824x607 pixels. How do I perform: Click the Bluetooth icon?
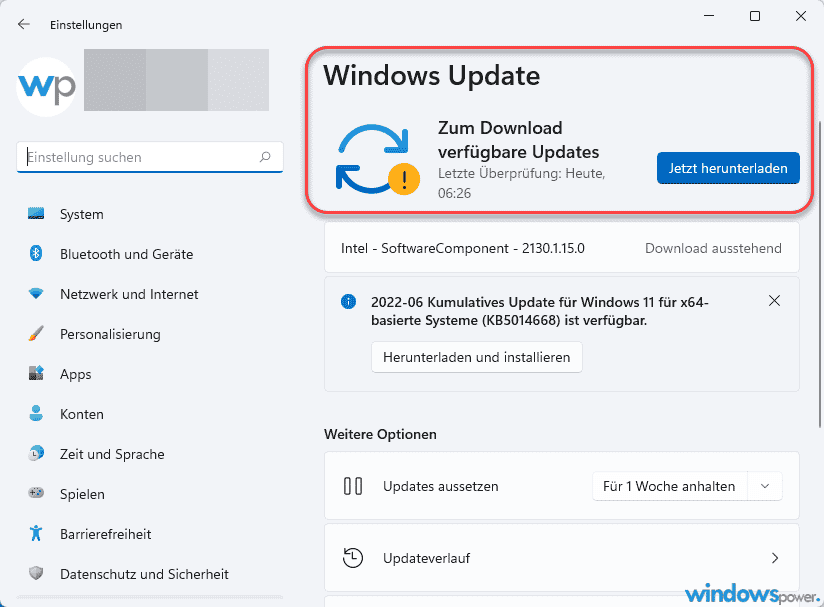[36, 254]
